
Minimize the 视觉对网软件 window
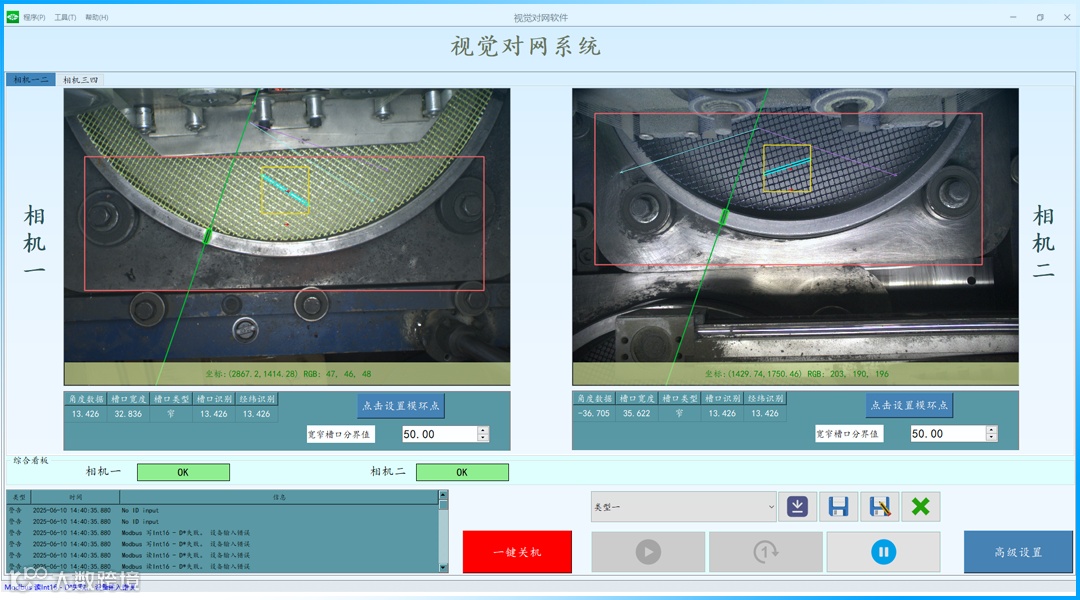[1013, 17]
